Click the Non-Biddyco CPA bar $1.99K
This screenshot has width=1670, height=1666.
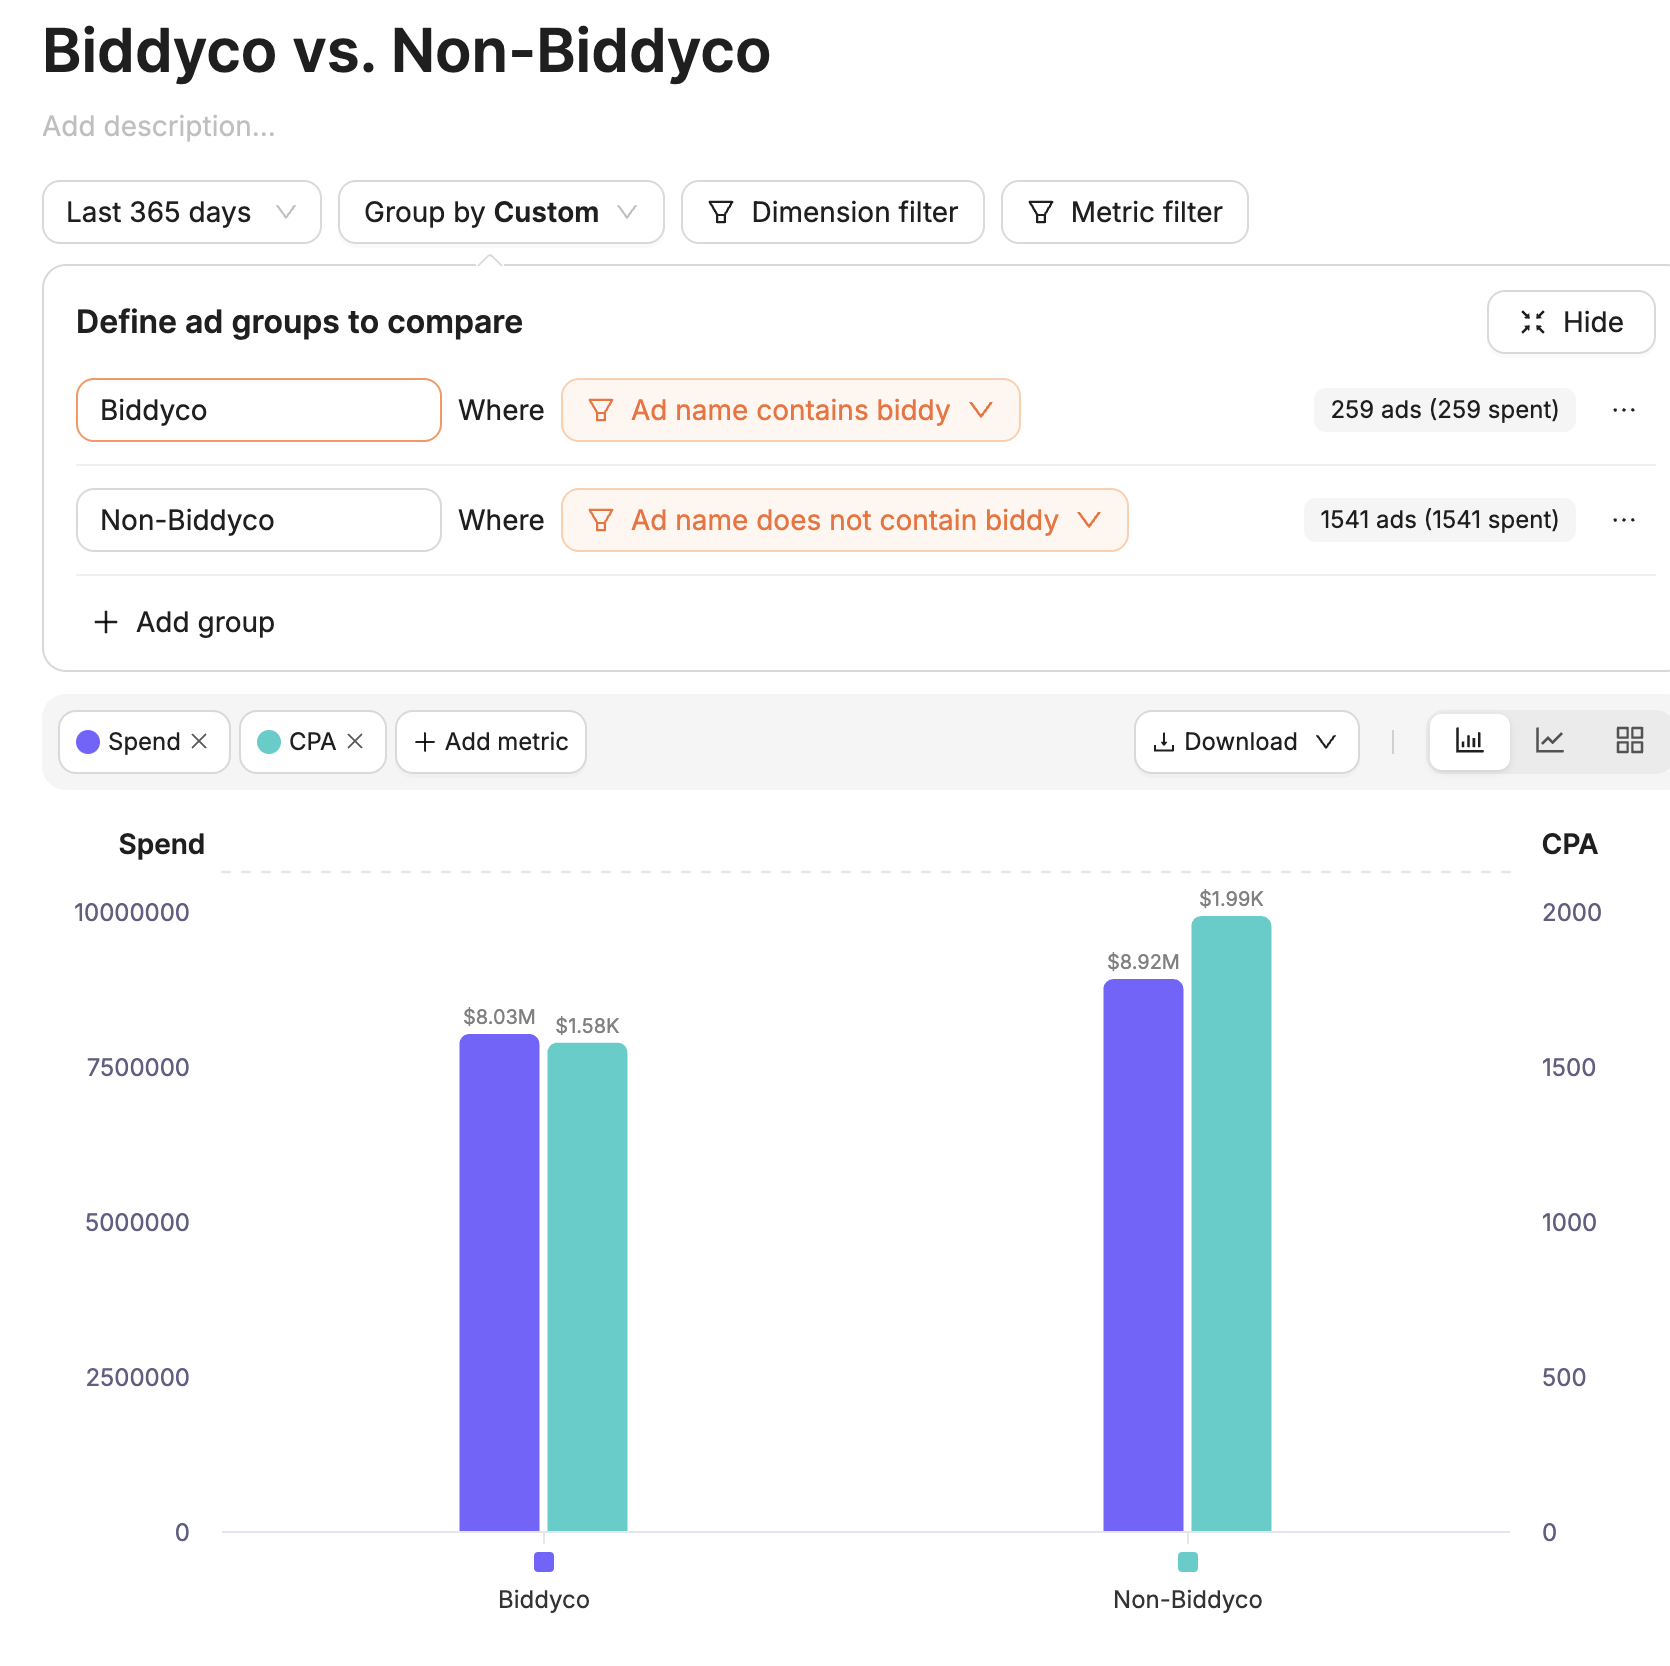1231,1223
